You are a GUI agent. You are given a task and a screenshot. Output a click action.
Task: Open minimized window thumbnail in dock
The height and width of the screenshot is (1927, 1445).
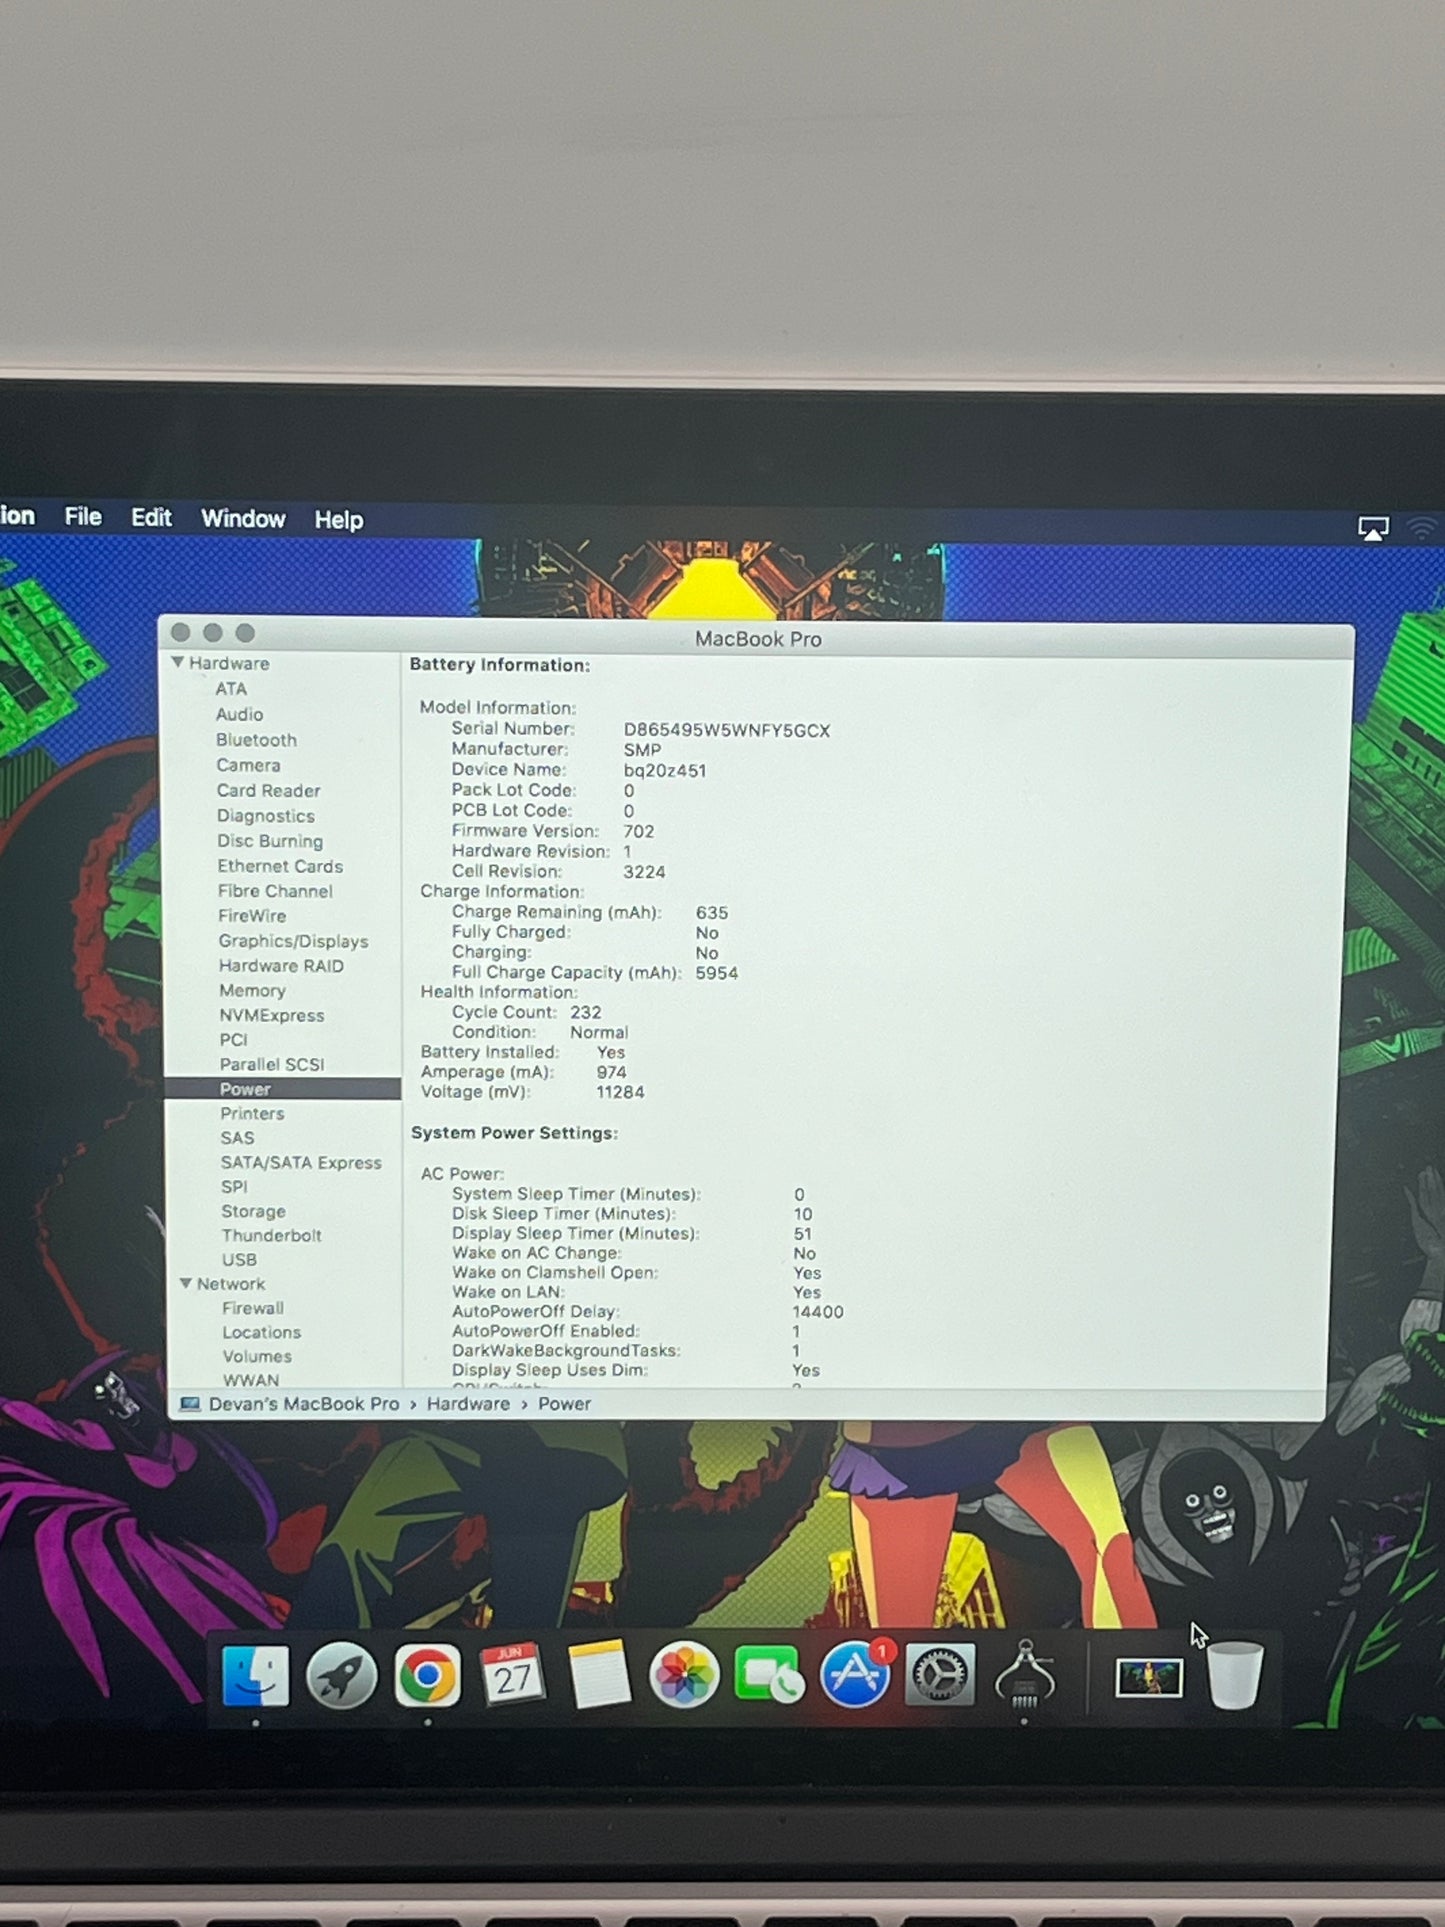point(1149,1677)
